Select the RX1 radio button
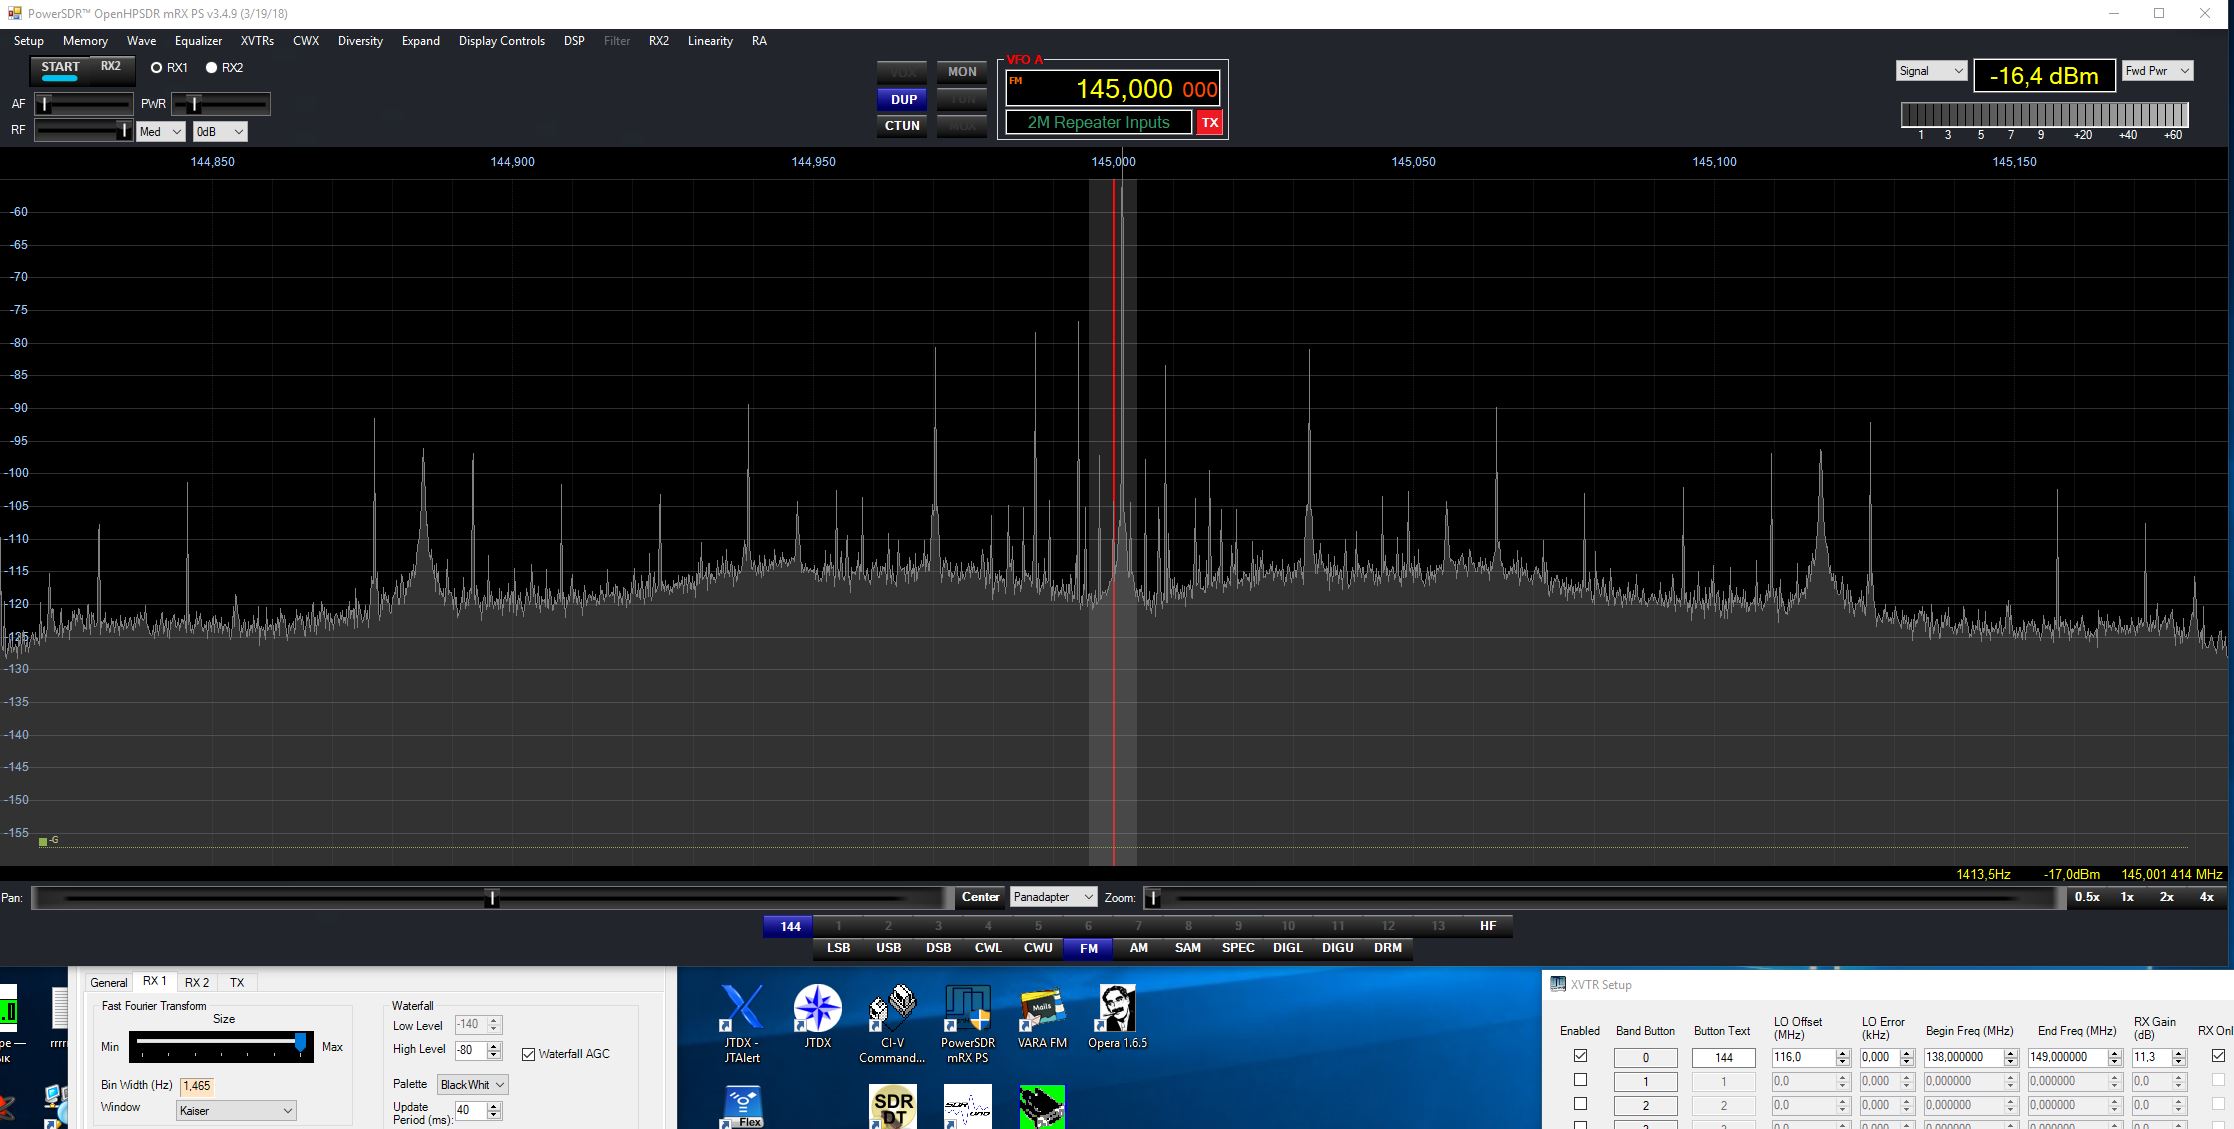Image resolution: width=2234 pixels, height=1129 pixels. [x=156, y=68]
